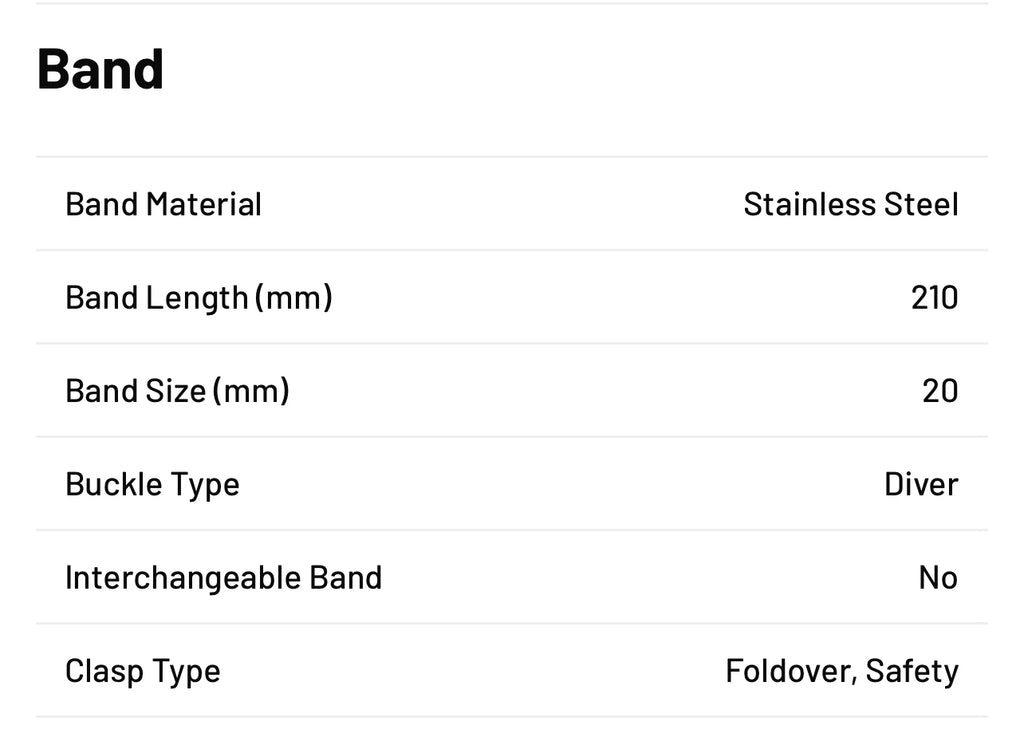The height and width of the screenshot is (749, 1024).
Task: Select the "Diver" buckle type value
Action: 921,484
